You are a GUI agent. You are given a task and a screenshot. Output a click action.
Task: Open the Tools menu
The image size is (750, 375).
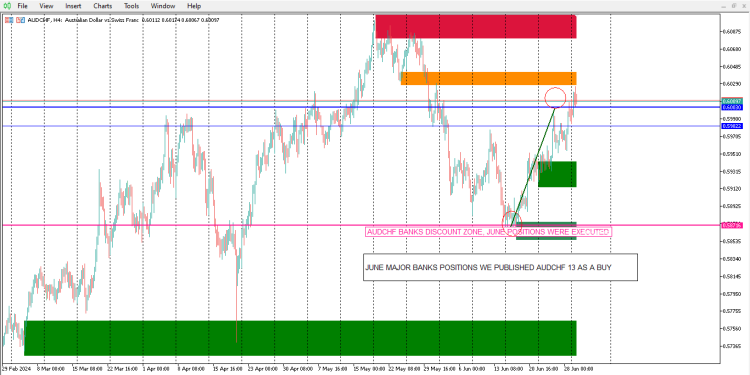pyautogui.click(x=132, y=6)
